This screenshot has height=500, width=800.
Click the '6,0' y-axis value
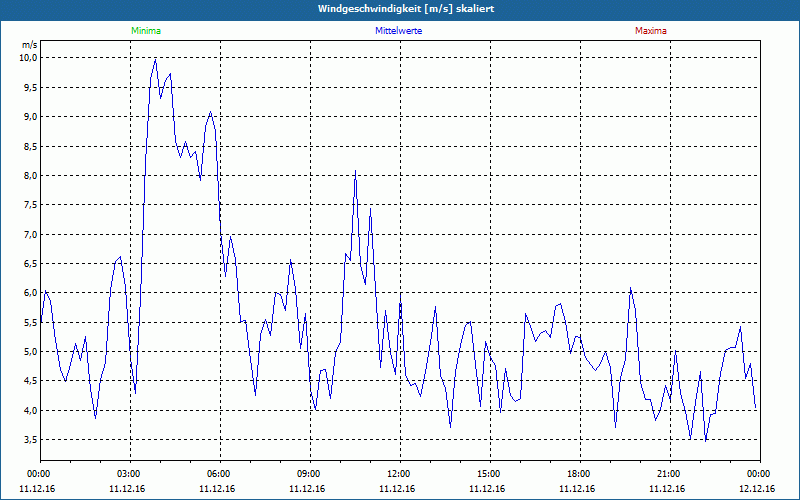[x=31, y=292]
